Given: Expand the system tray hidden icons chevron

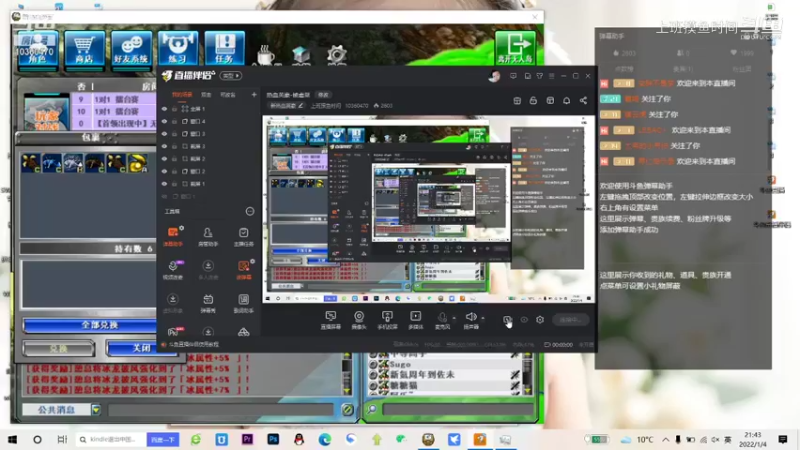Looking at the screenshot, I should [x=666, y=439].
